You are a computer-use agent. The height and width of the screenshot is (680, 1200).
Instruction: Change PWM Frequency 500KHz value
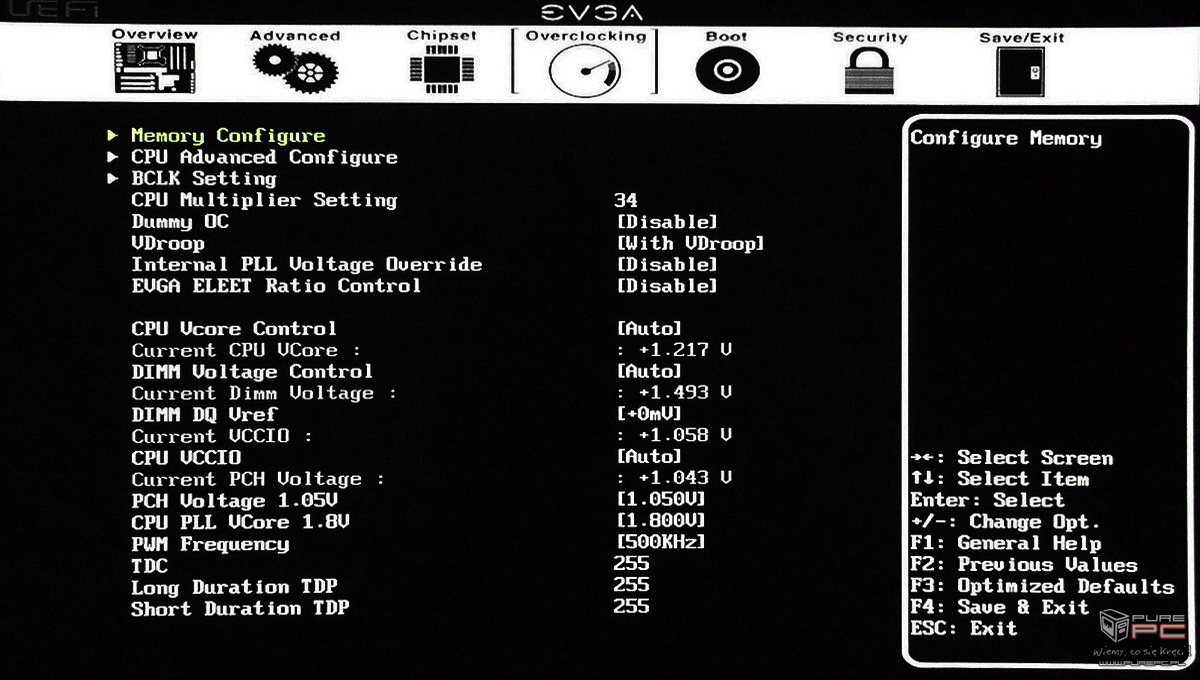point(661,543)
